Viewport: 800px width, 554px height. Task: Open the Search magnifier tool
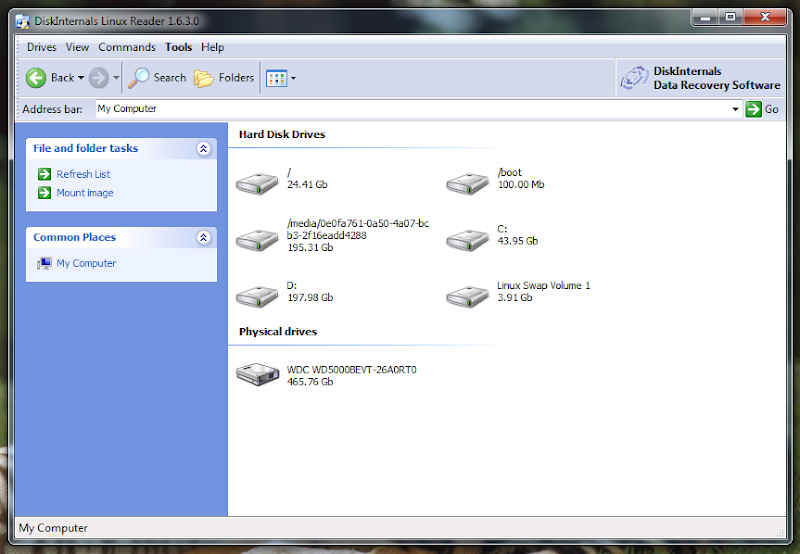click(x=138, y=78)
